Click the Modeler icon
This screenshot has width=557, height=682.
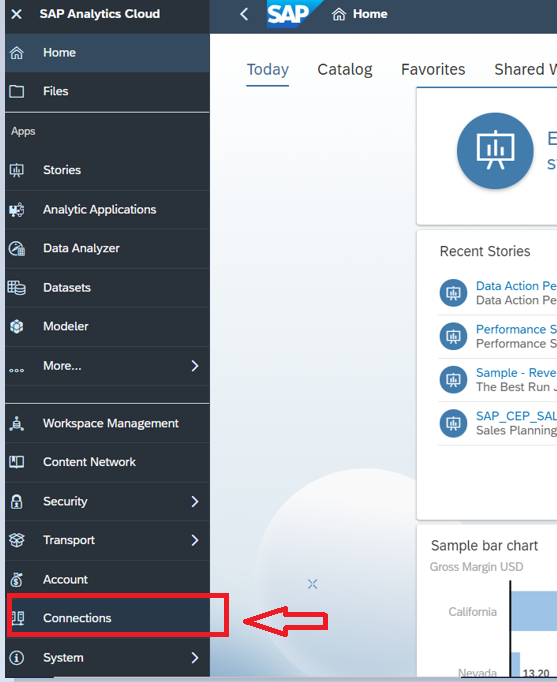17,326
